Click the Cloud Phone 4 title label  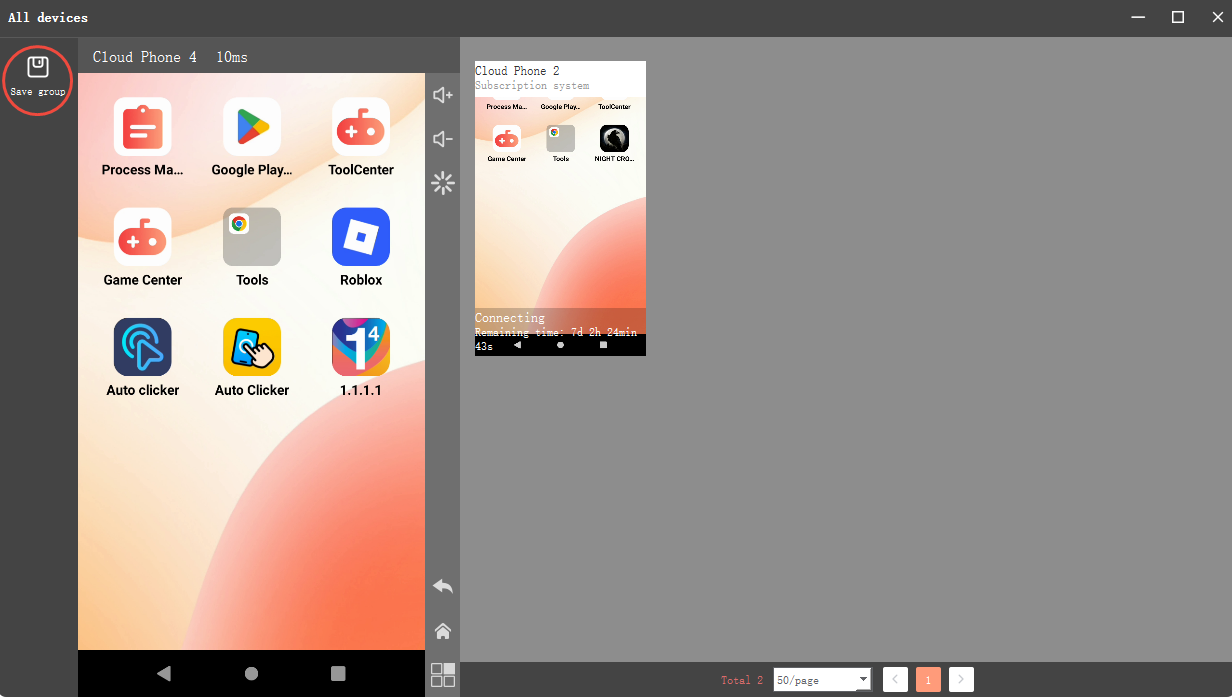145,57
